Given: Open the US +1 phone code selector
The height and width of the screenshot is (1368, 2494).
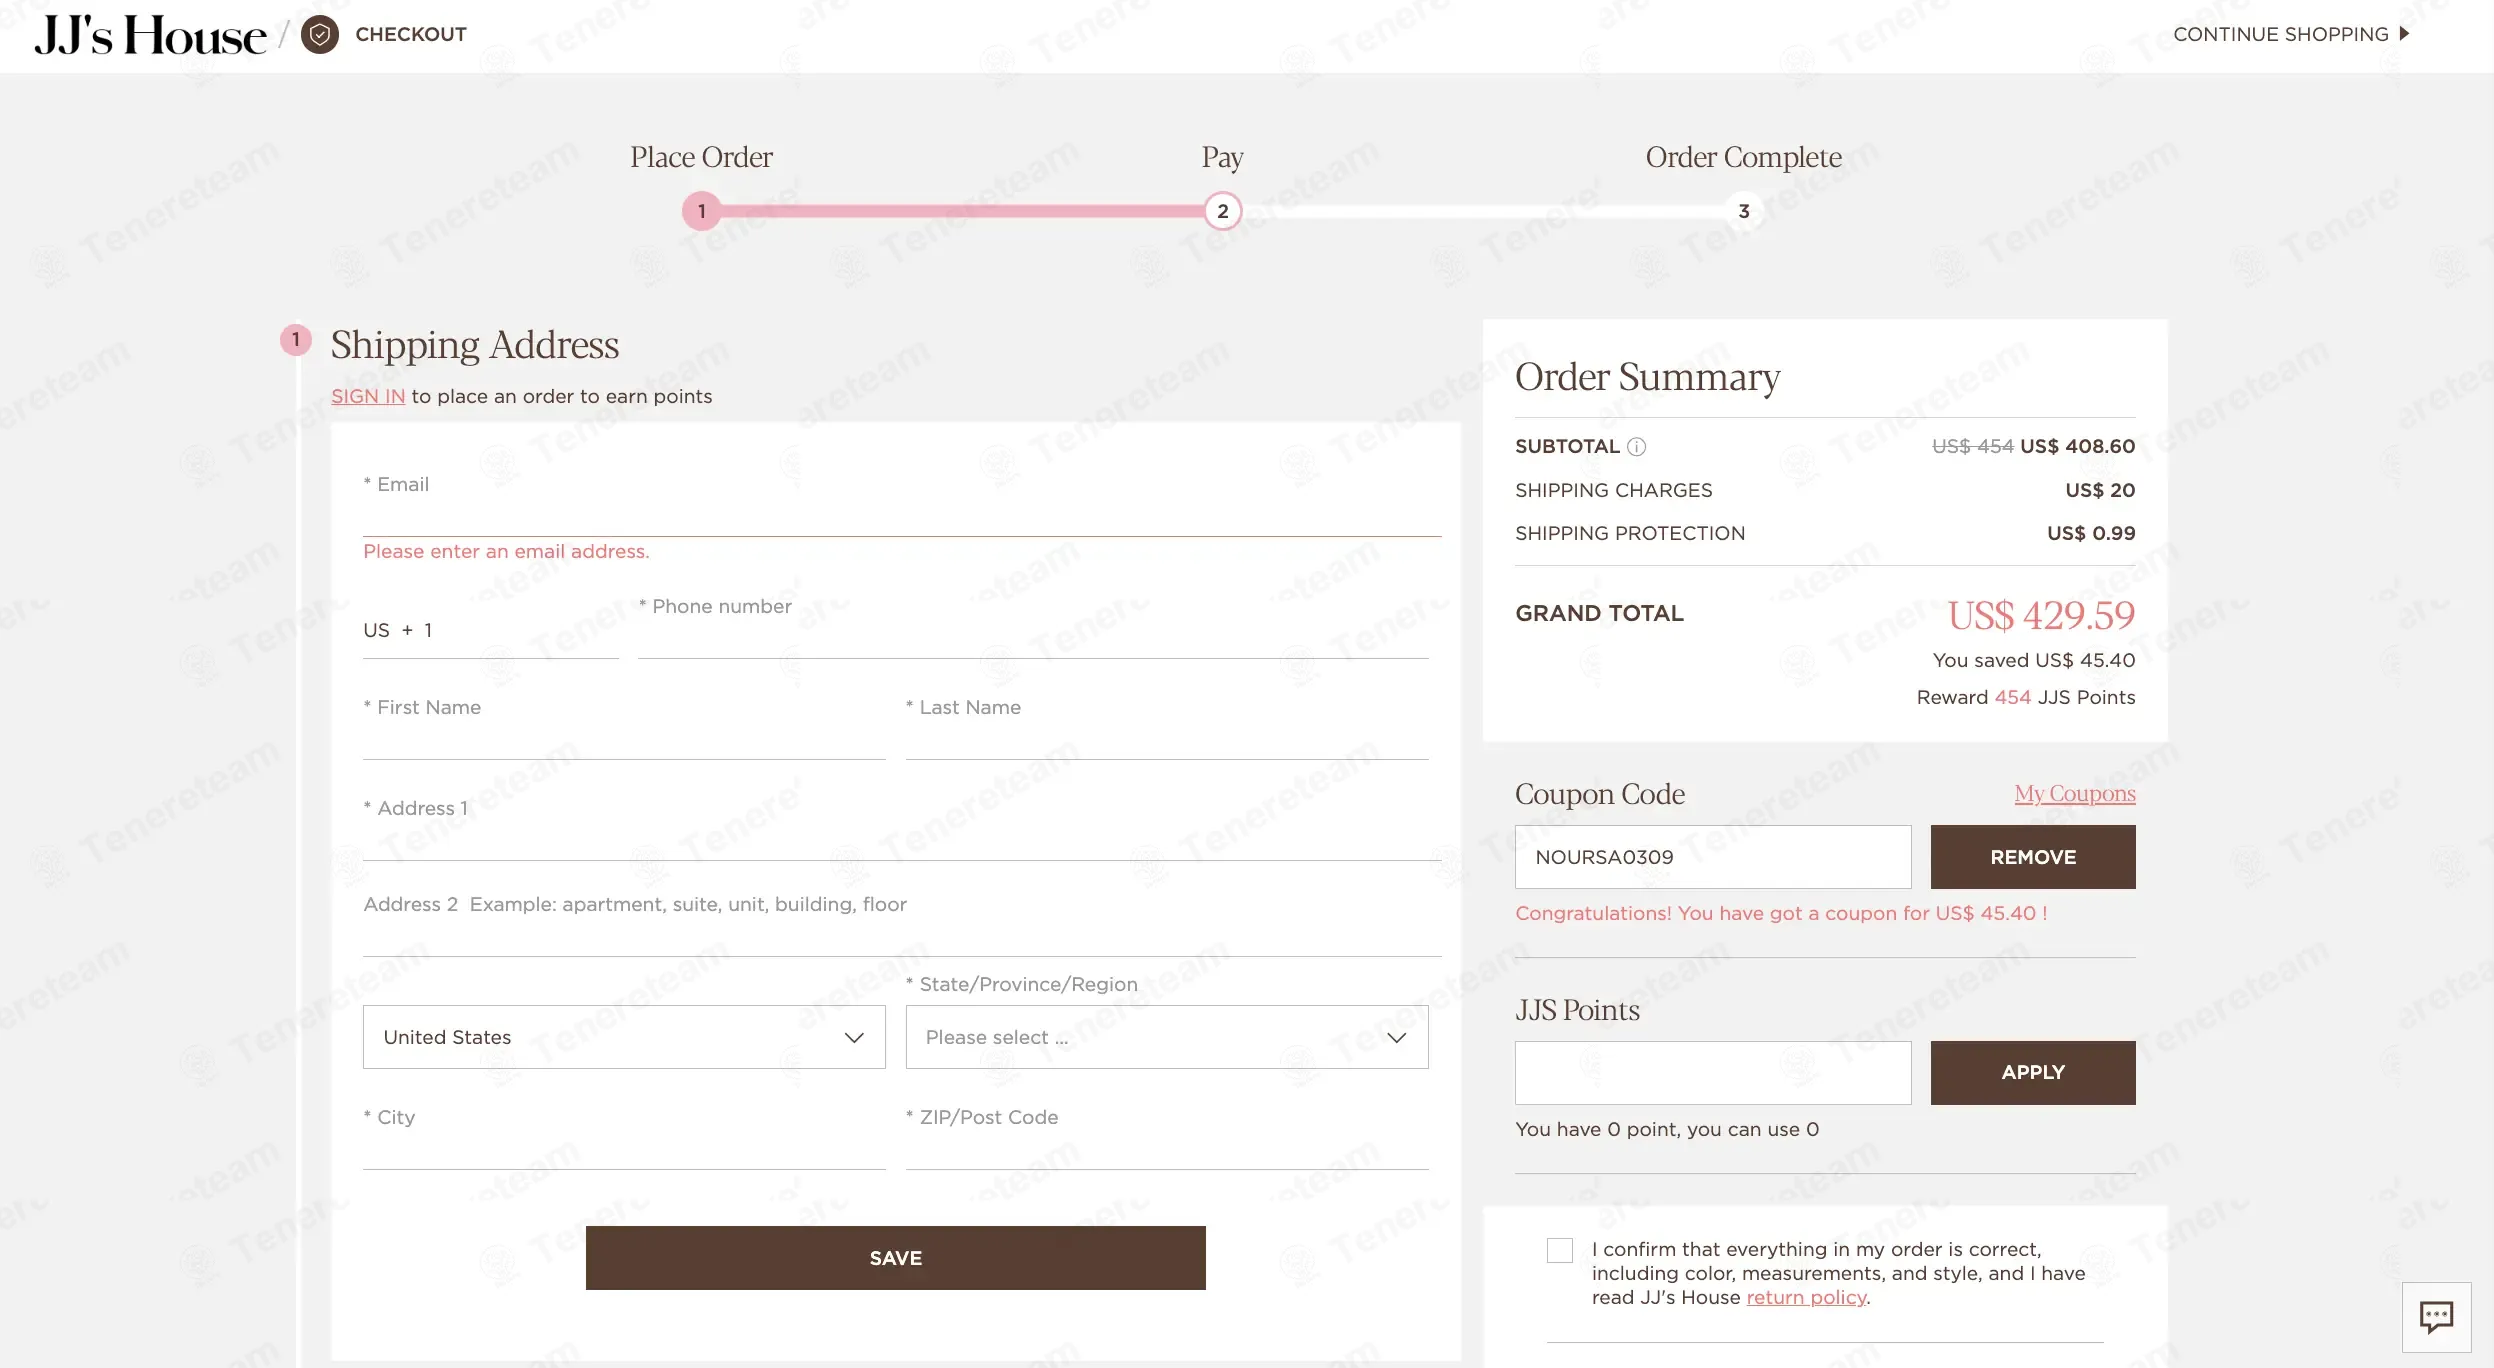Looking at the screenshot, I should coord(490,631).
